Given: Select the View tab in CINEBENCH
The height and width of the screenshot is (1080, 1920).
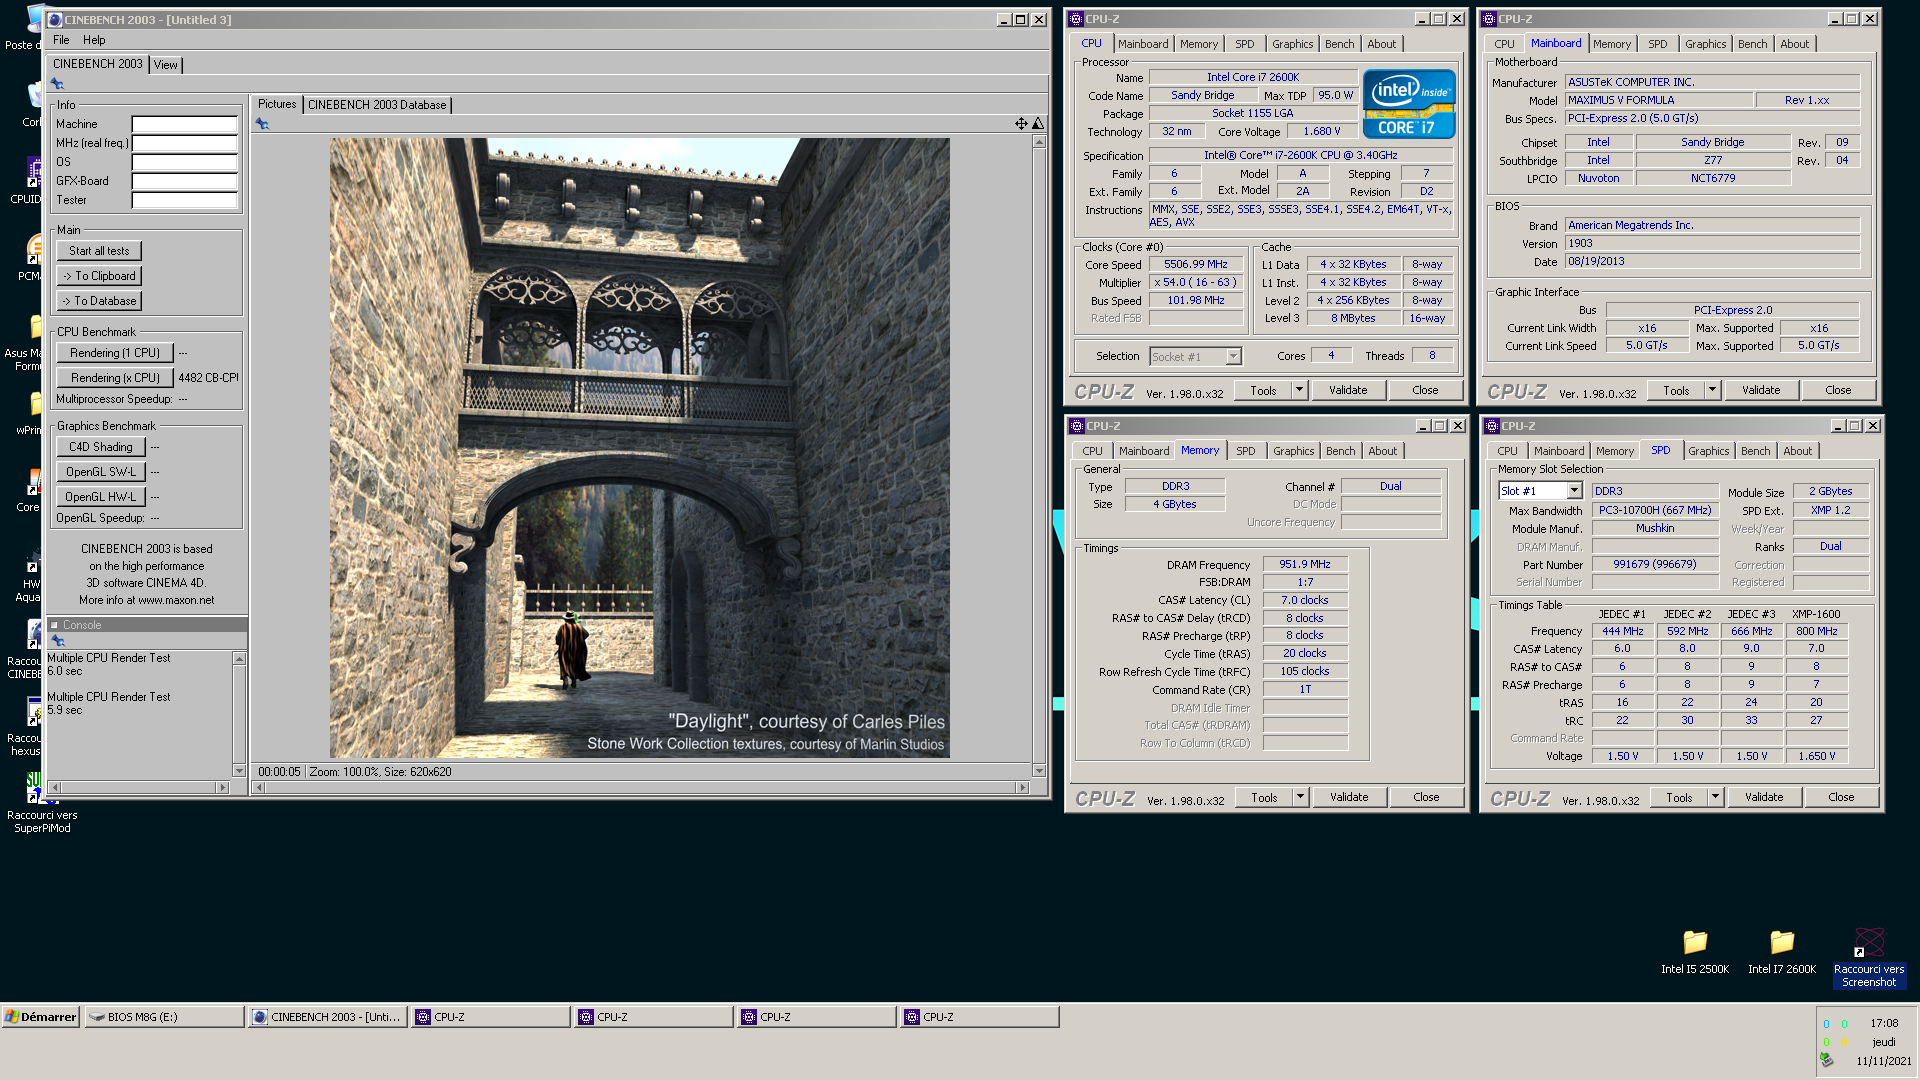Looking at the screenshot, I should (166, 65).
